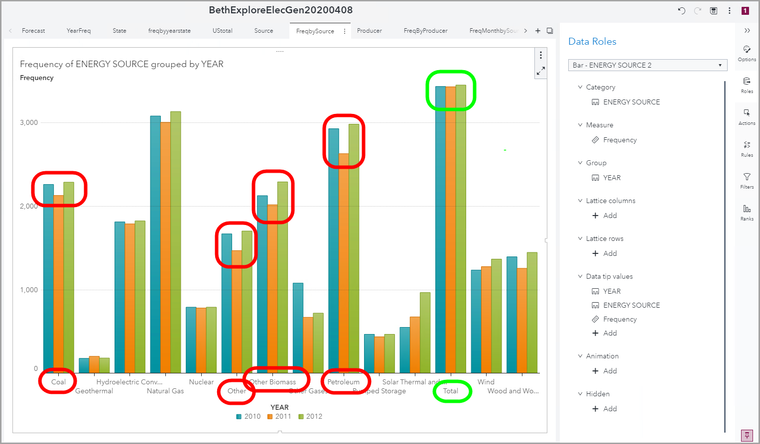This screenshot has width=760, height=444.
Task: Collapse the right pane with double chevron
Action: pyautogui.click(x=747, y=31)
